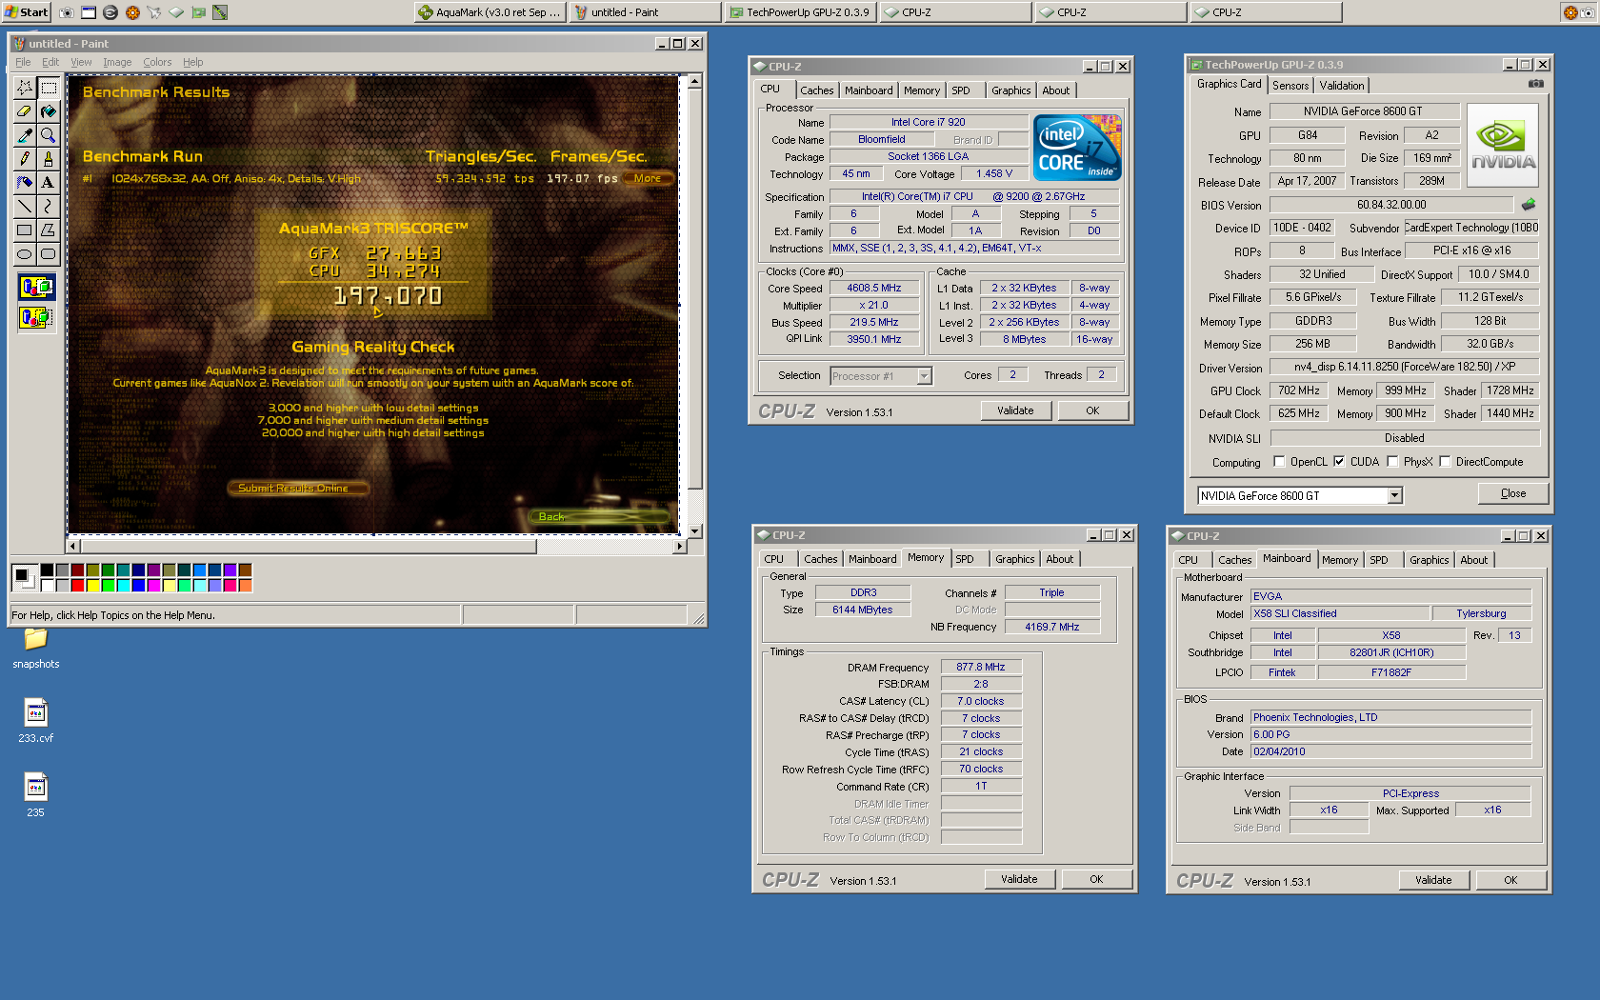Click the DRAM Frequency 877.8 MHz value

(x=981, y=667)
